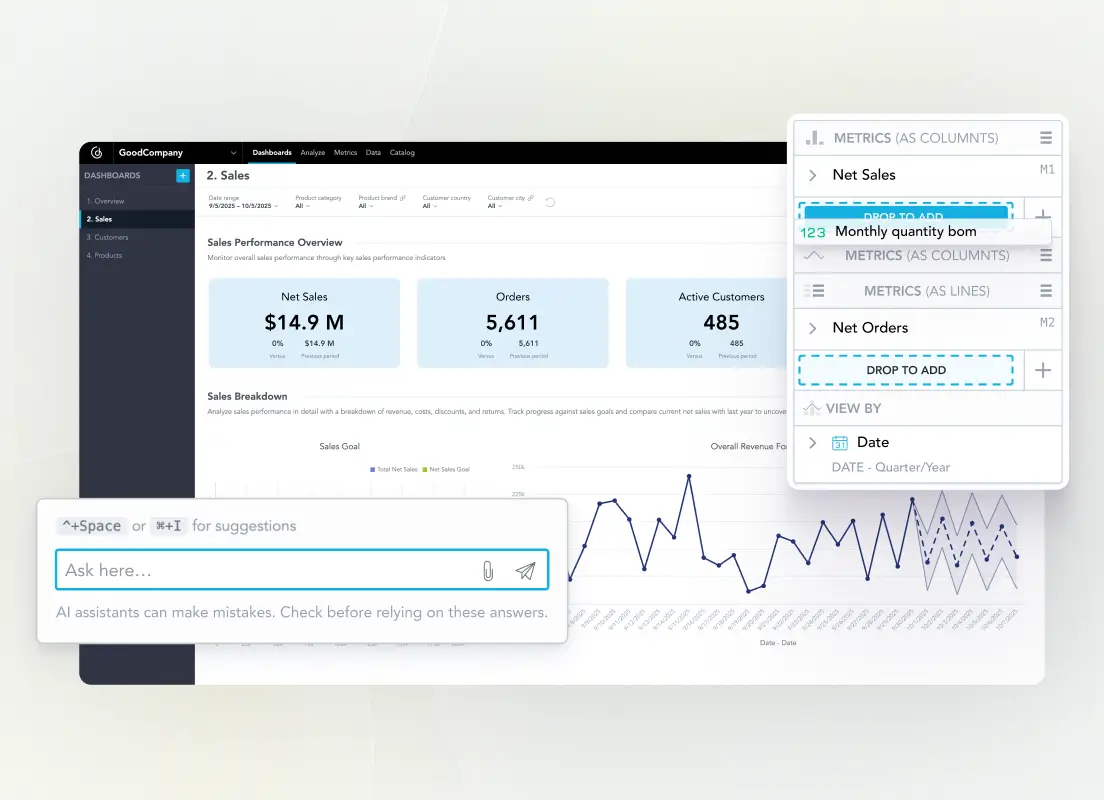Open the workspace switcher chevron next to GoodCompany
Viewport: 1104px width, 800px height.
point(234,152)
